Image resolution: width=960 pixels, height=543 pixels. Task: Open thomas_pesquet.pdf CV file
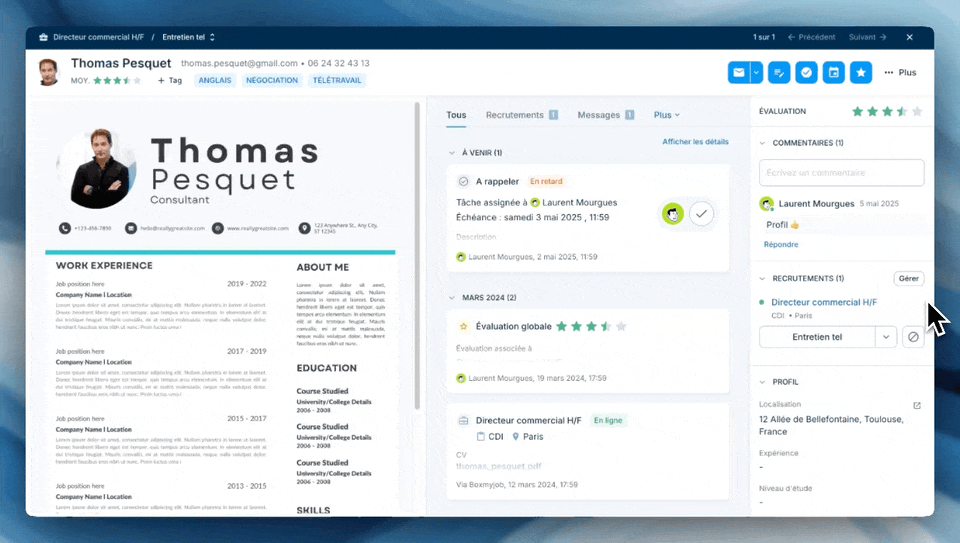pos(498,466)
